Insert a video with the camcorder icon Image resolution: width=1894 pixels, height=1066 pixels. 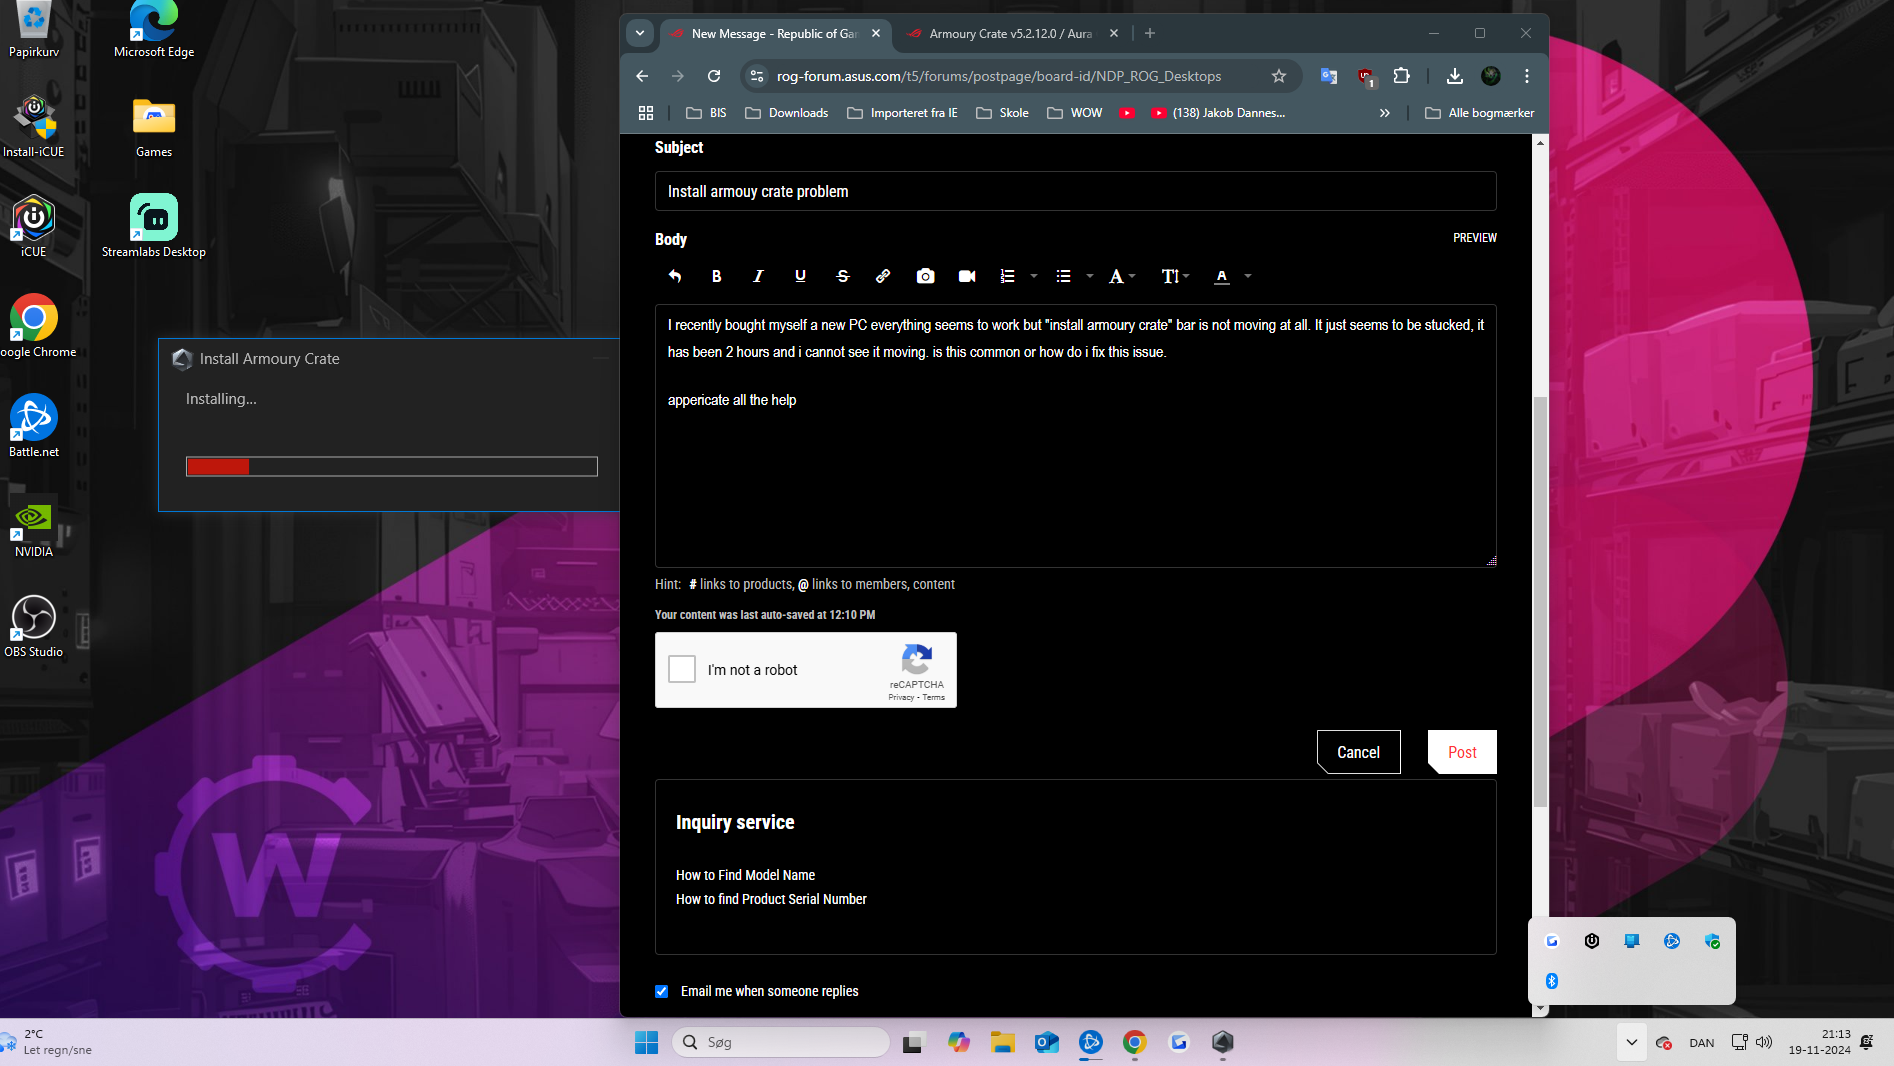pos(967,276)
